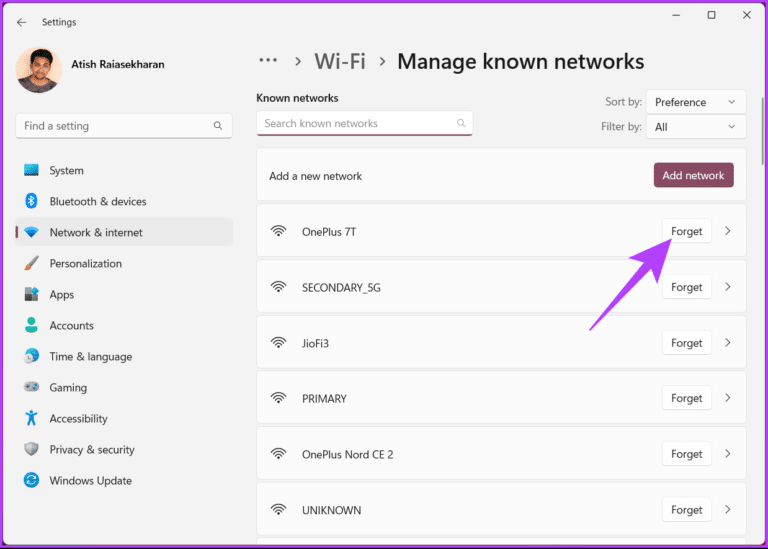Image resolution: width=768 pixels, height=549 pixels.
Task: Forget the JioFi3 network
Action: pos(687,343)
